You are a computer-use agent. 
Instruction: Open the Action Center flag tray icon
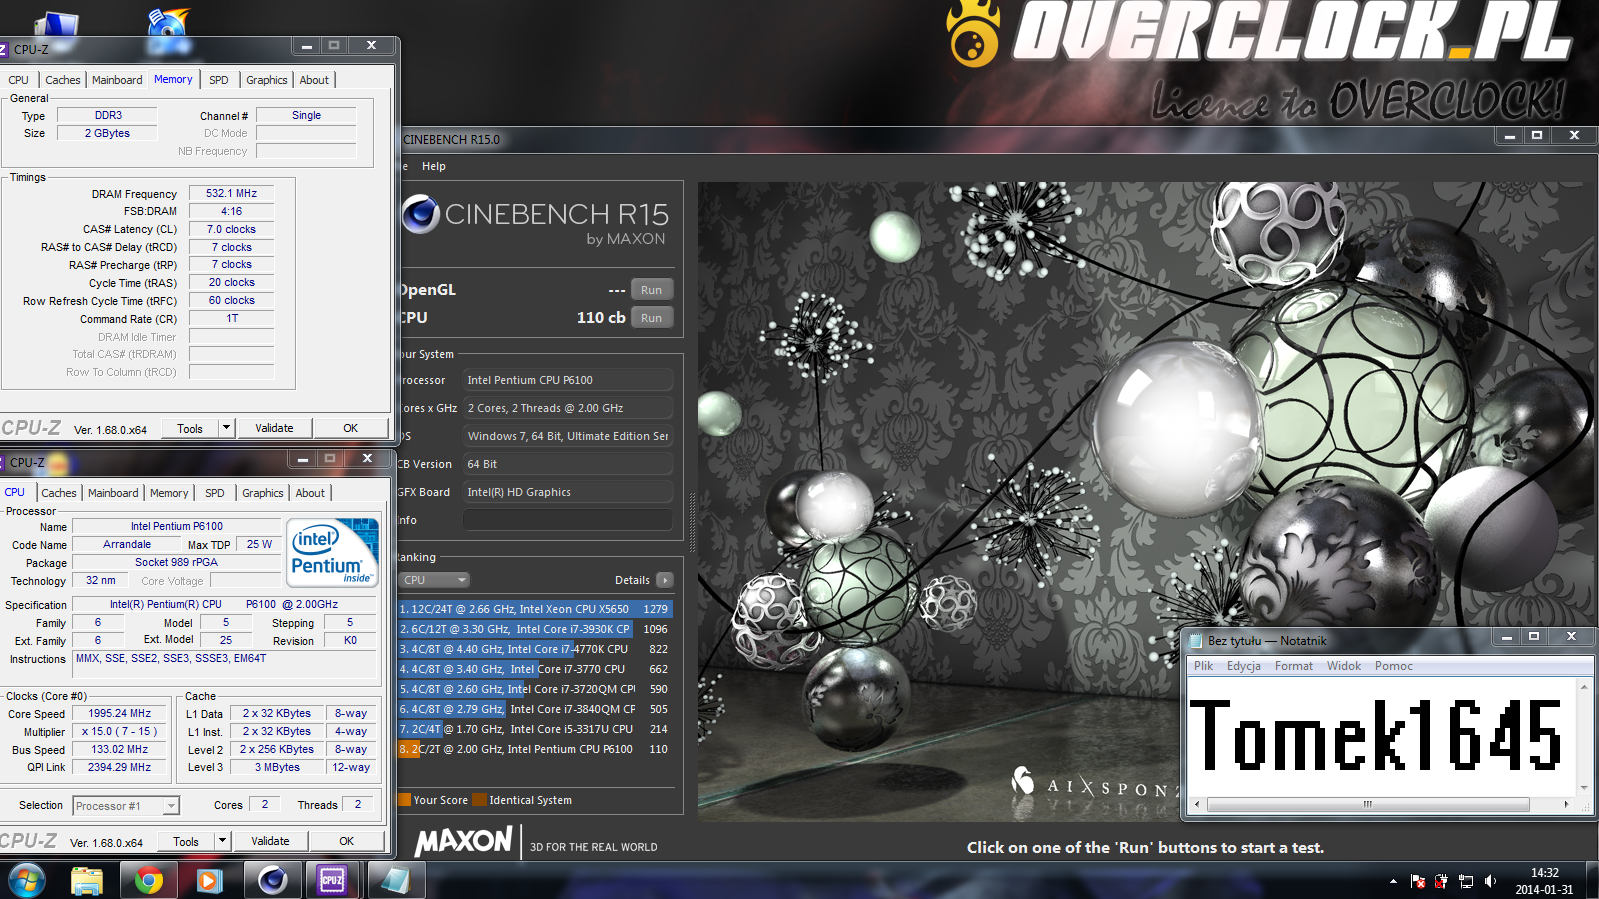(1417, 881)
